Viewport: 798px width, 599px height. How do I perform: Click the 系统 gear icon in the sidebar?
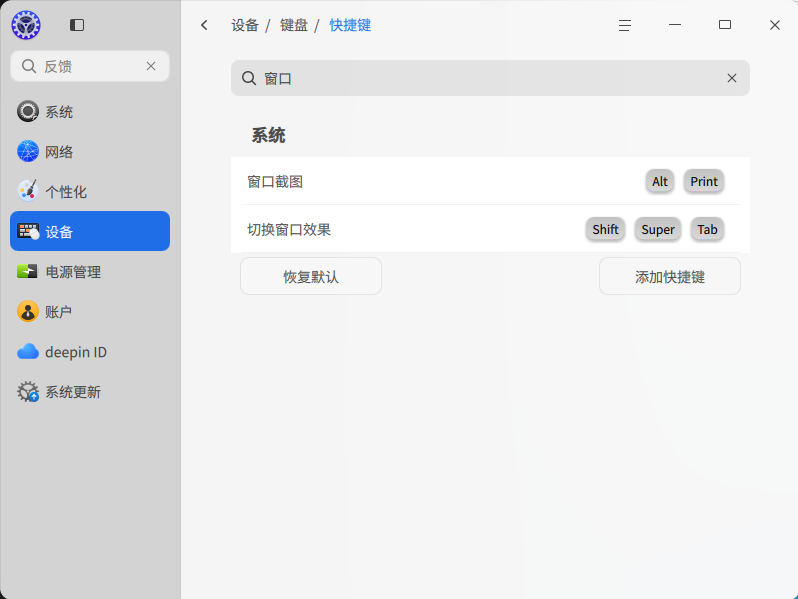point(27,111)
